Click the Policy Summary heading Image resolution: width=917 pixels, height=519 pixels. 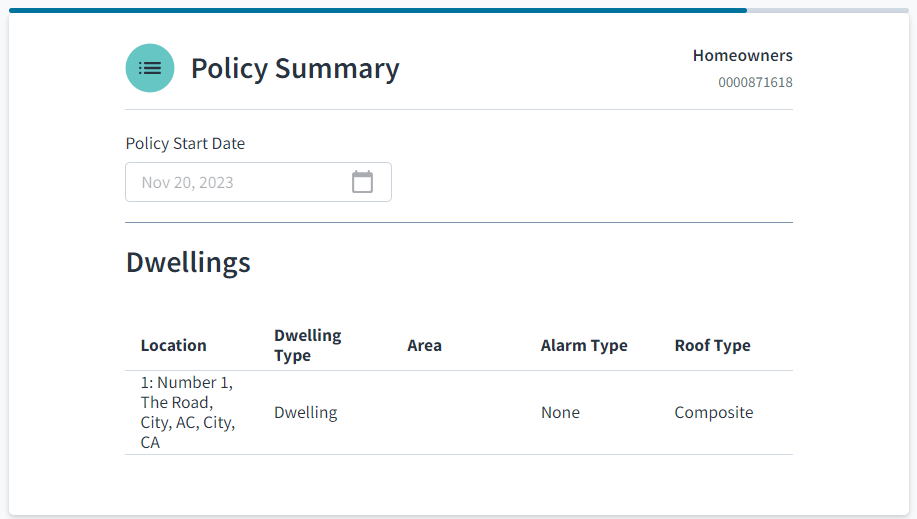(x=295, y=68)
